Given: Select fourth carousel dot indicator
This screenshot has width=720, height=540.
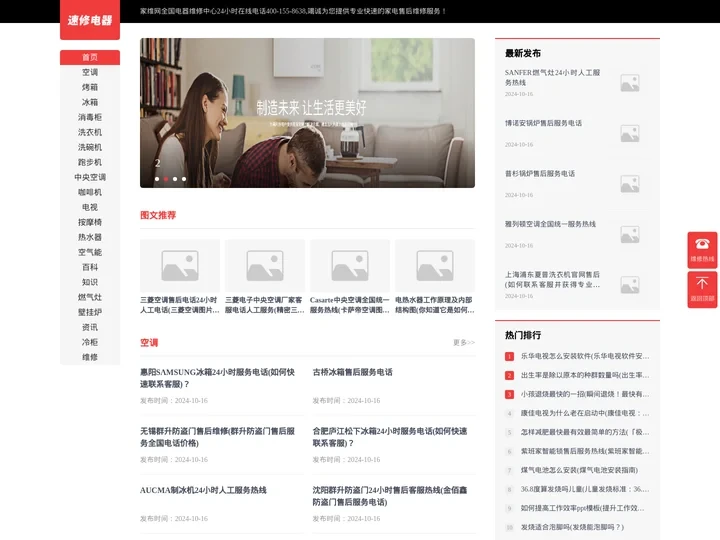Looking at the screenshot, I should click(x=184, y=179).
